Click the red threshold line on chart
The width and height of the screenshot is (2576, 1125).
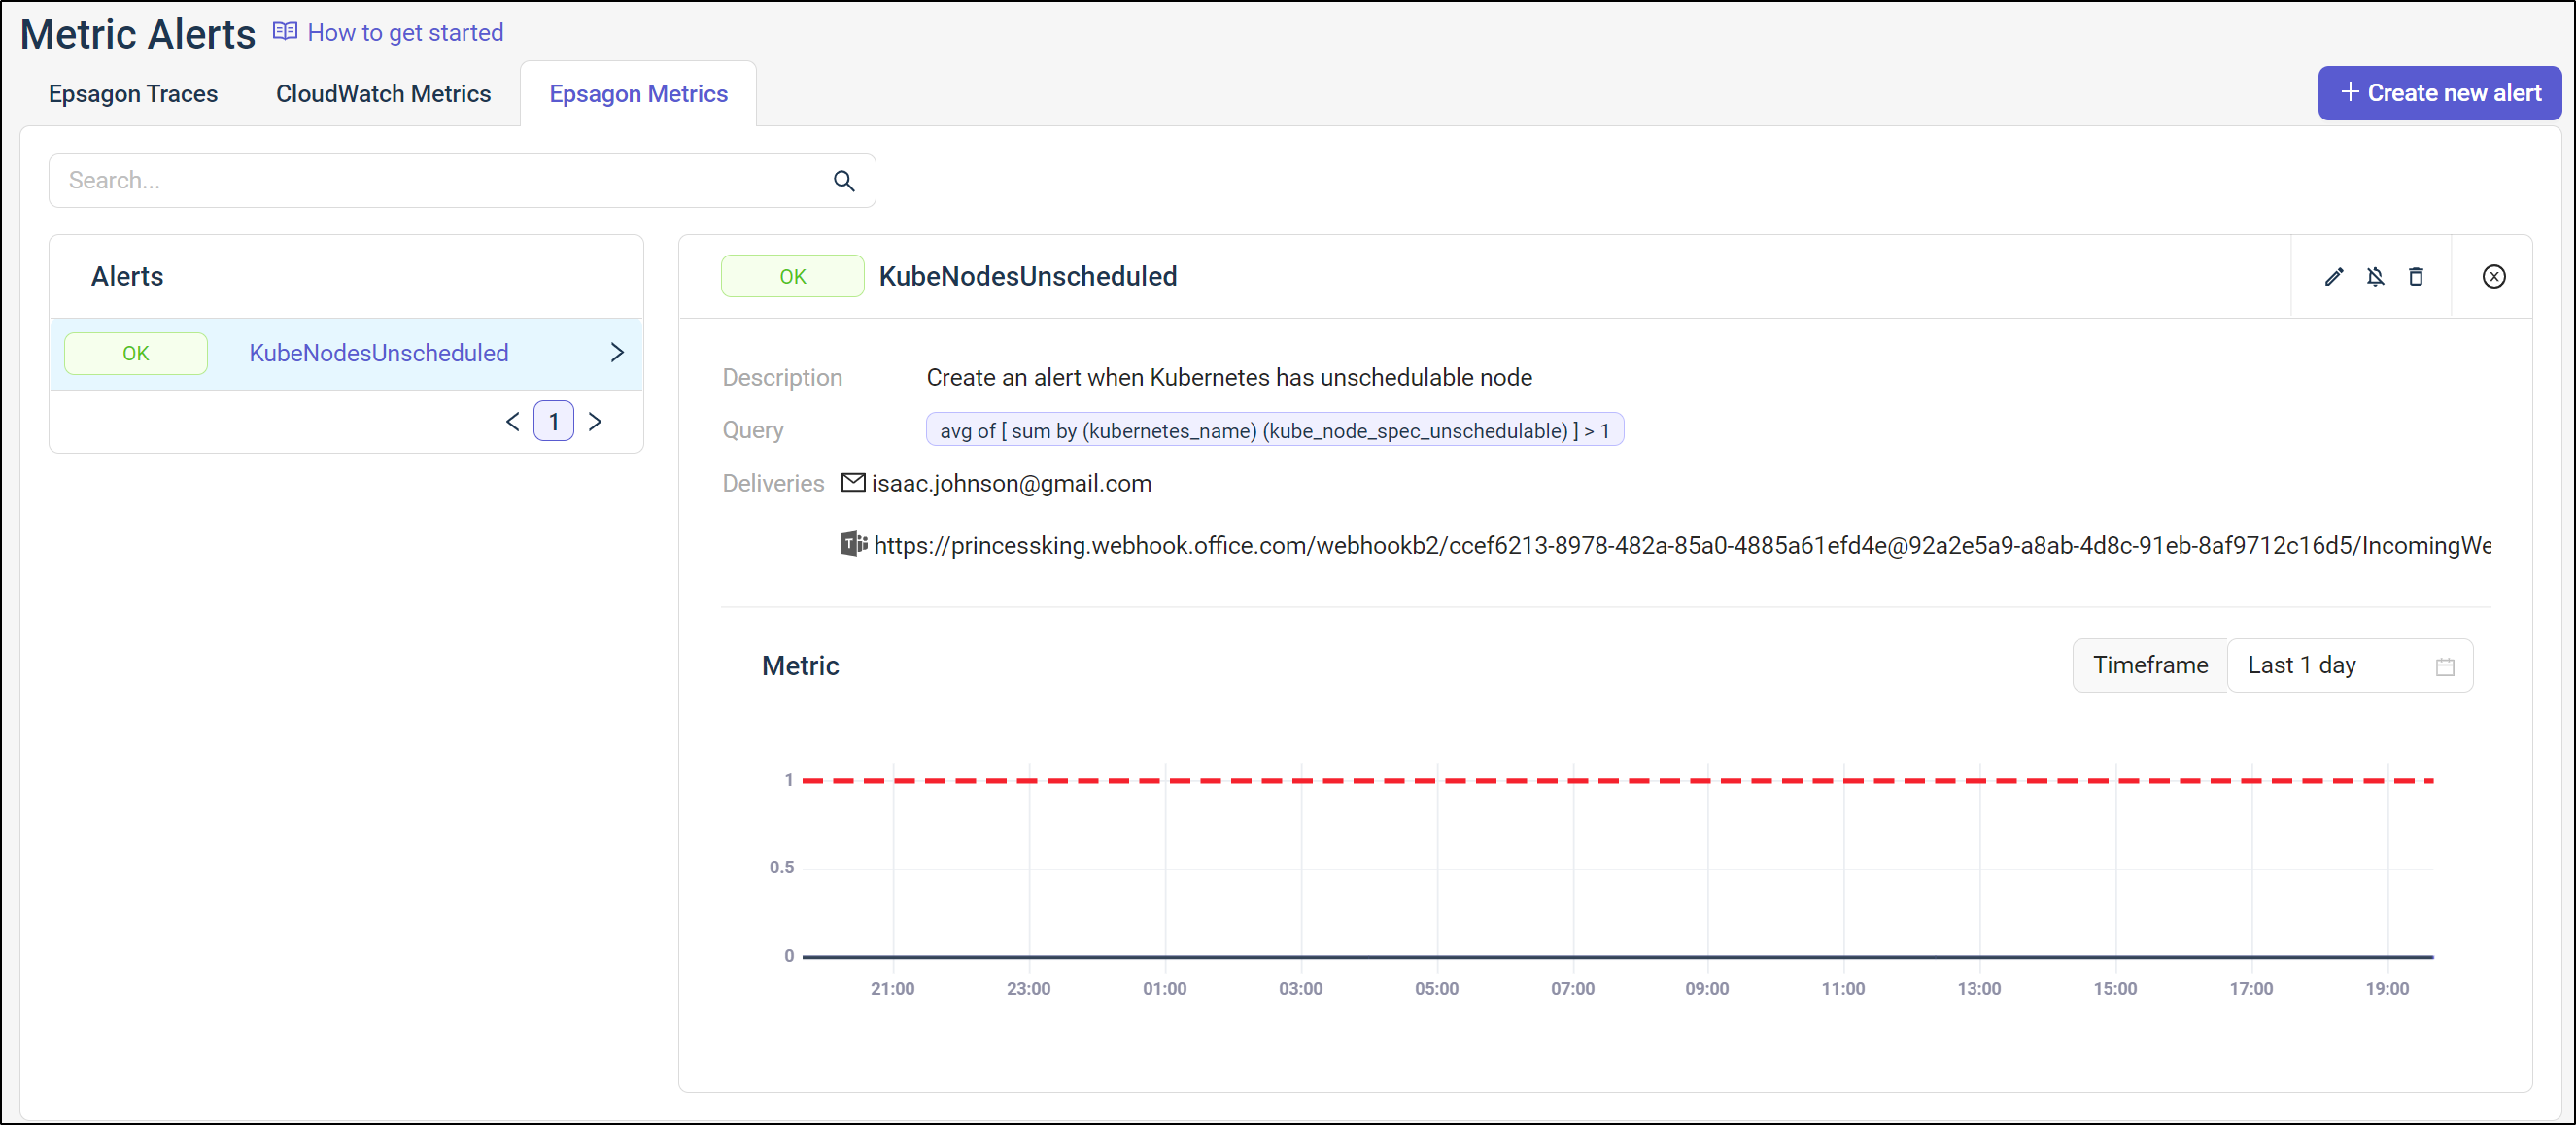(1617, 781)
